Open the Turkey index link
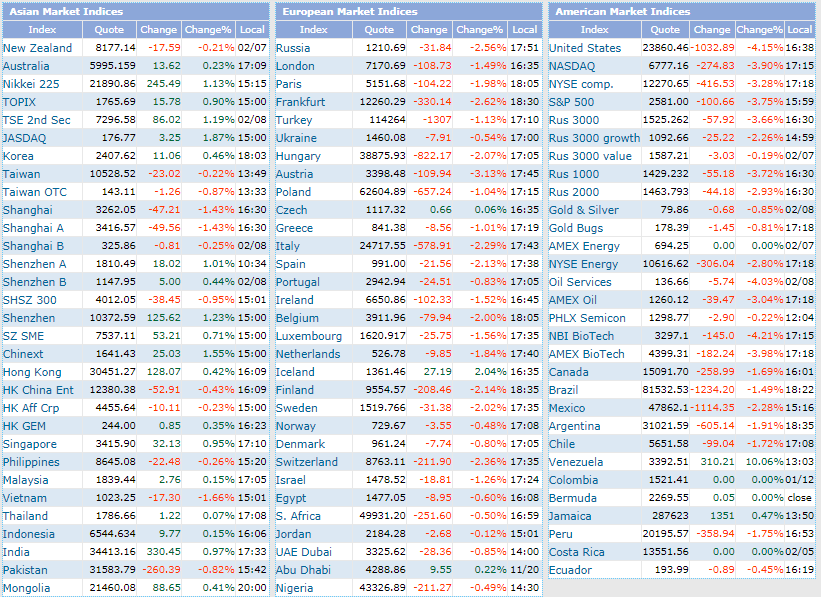Viewport: 821px width, 597px height. point(294,120)
